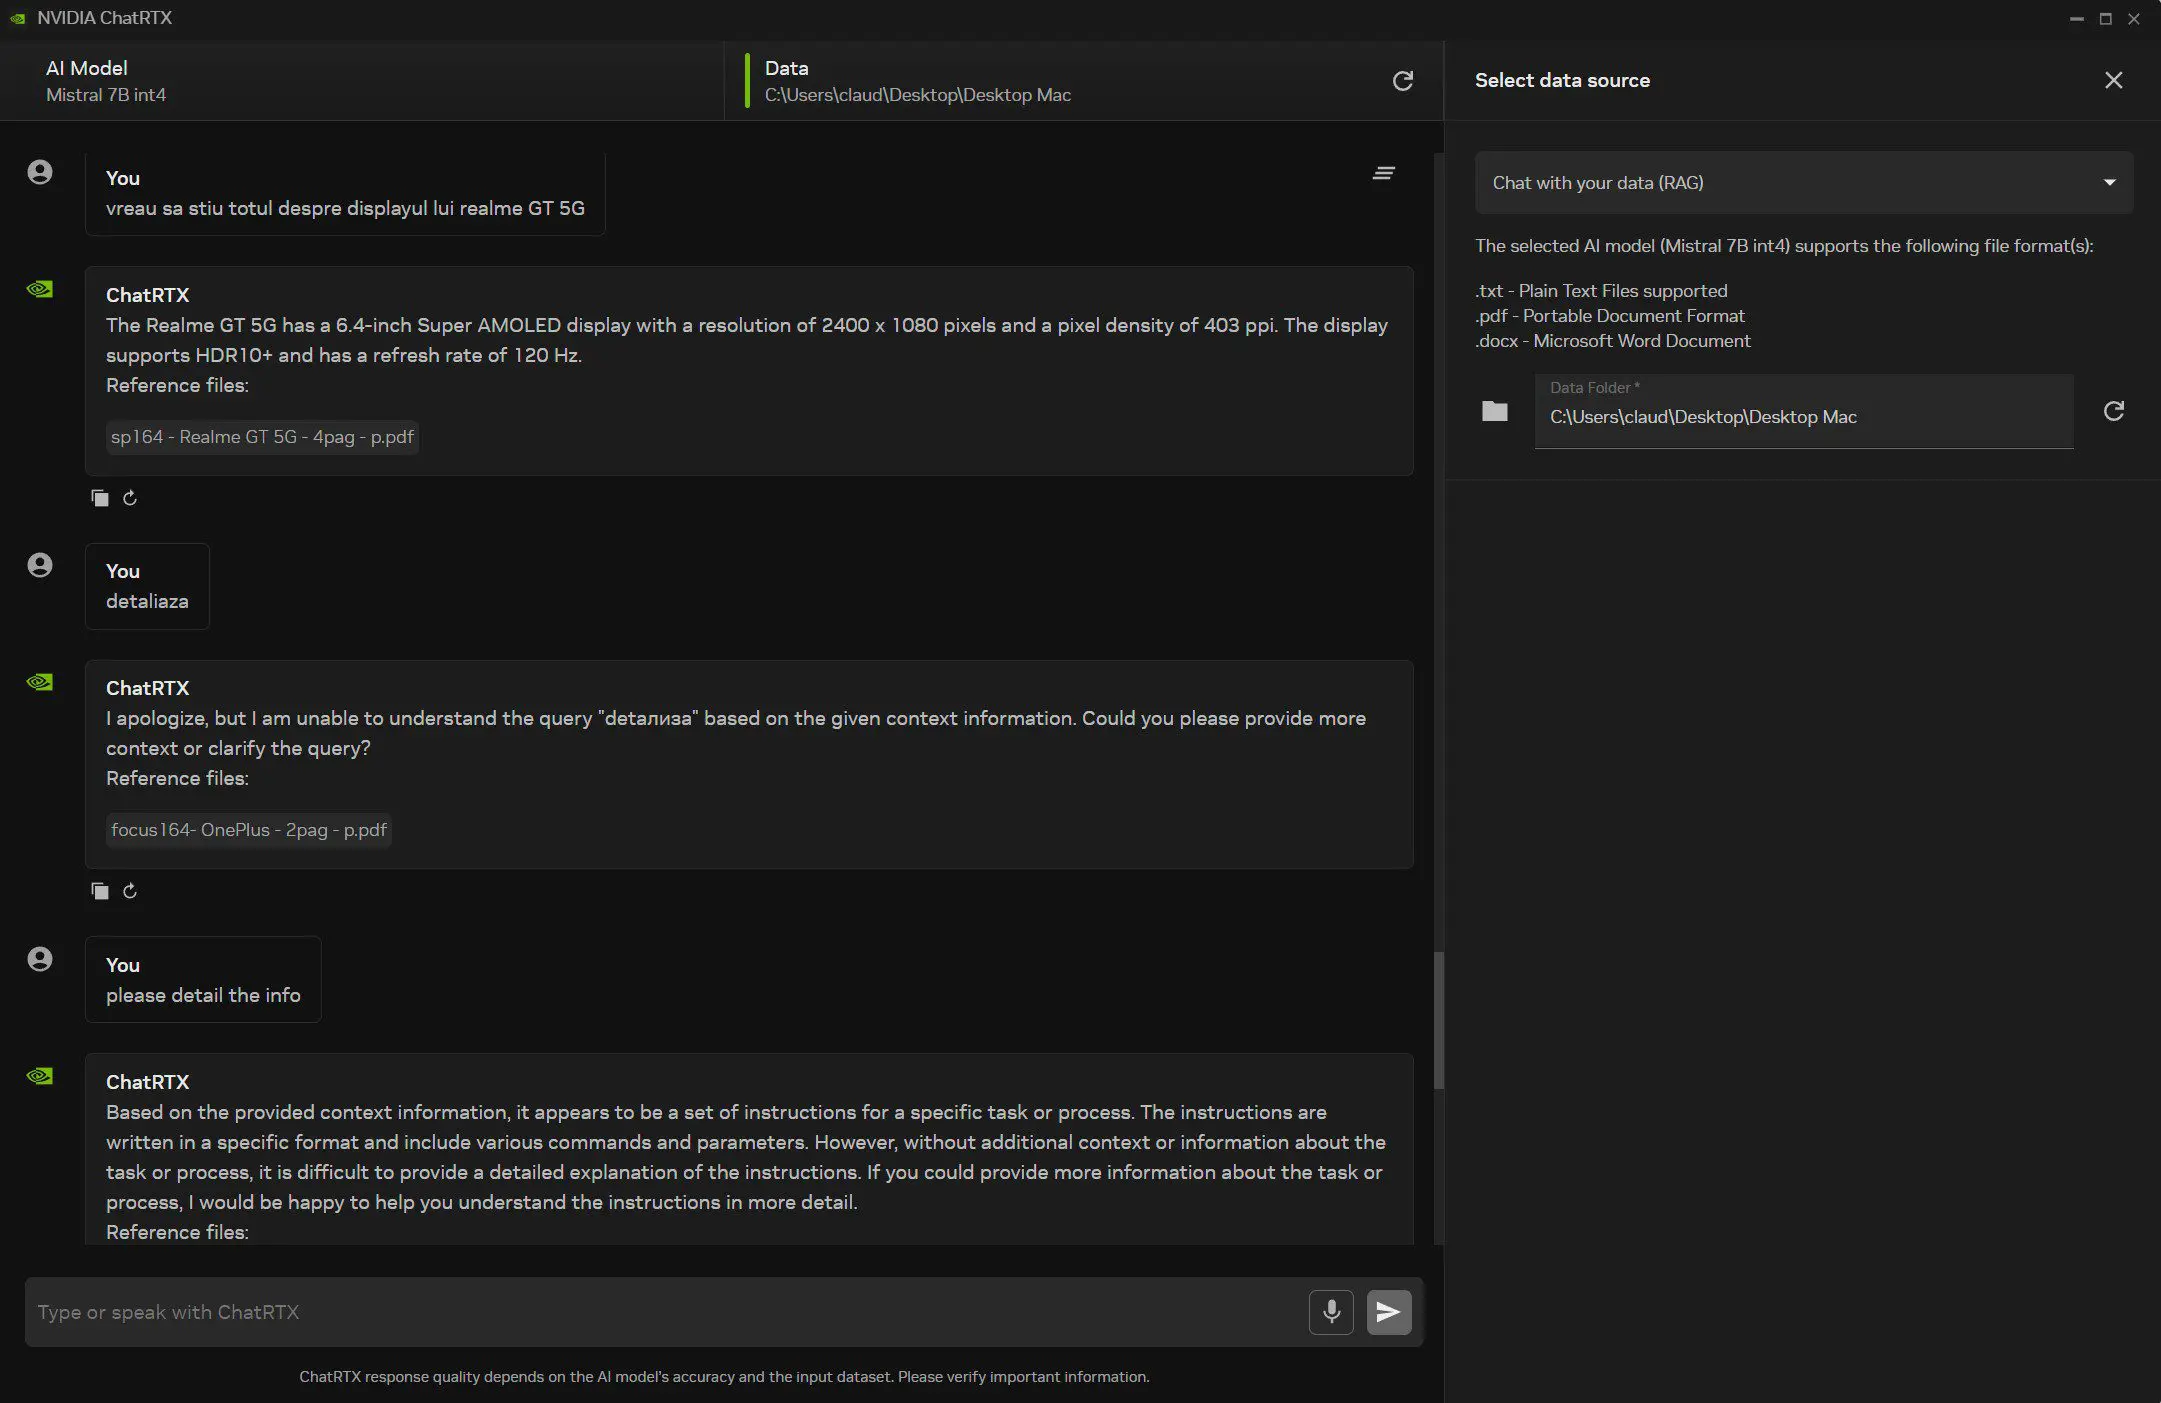Open the AI Model Mistral 7B int4 selector
Viewport: 2161px width, 1403px height.
362,81
